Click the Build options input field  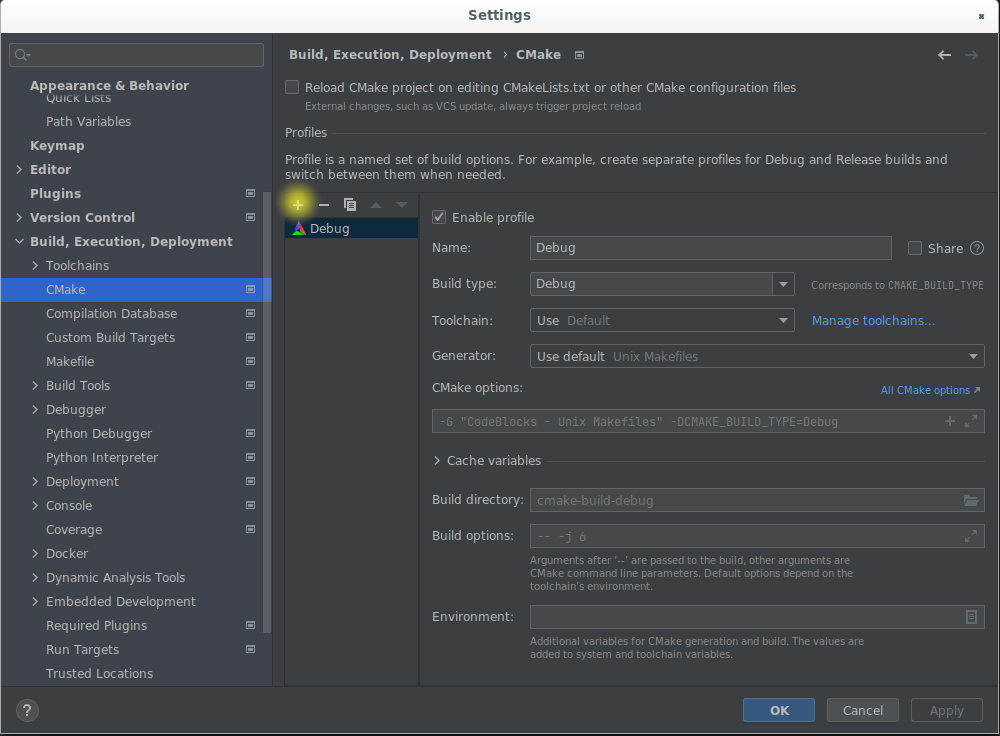point(757,536)
